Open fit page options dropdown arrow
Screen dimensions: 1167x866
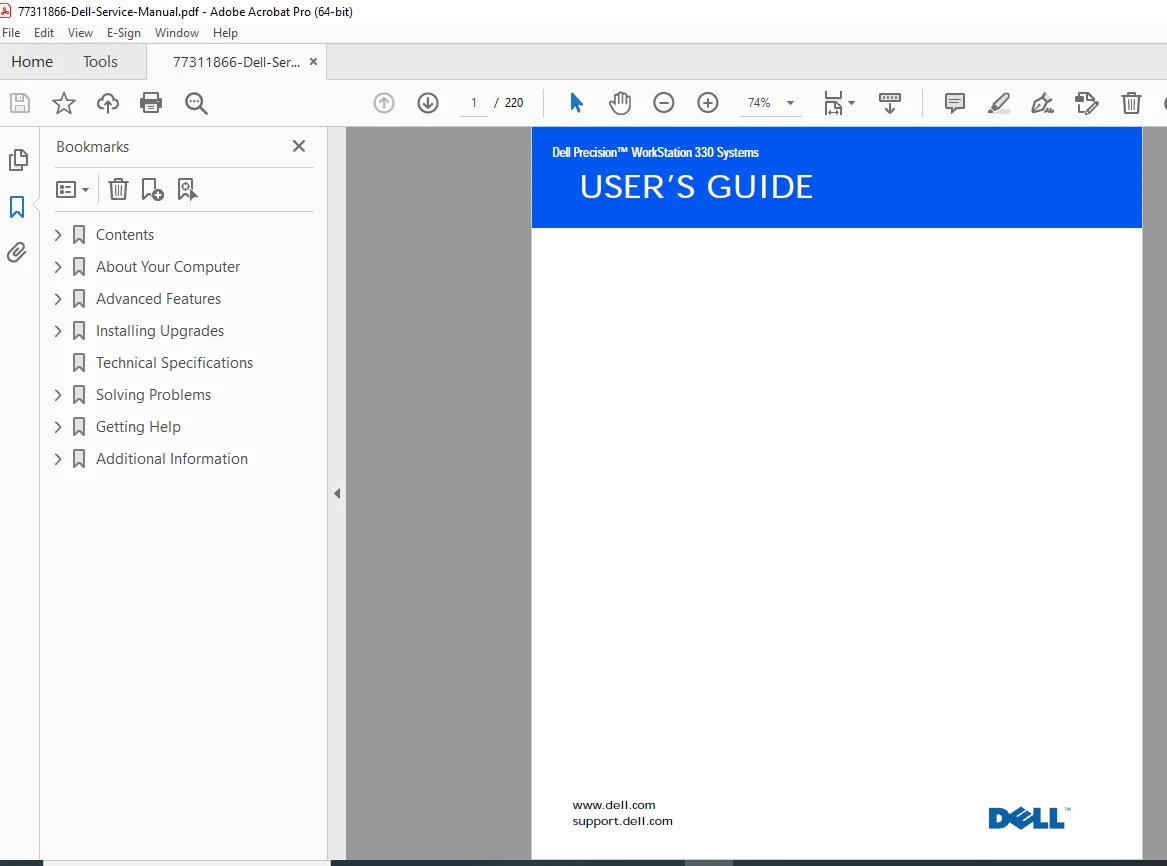click(851, 103)
